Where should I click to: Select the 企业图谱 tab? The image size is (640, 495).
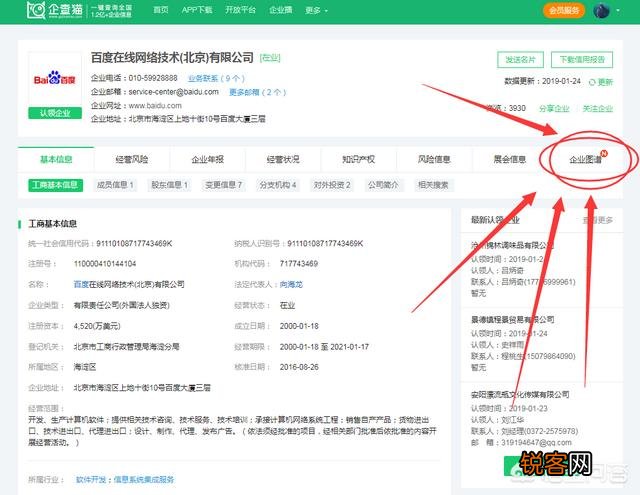[585, 159]
